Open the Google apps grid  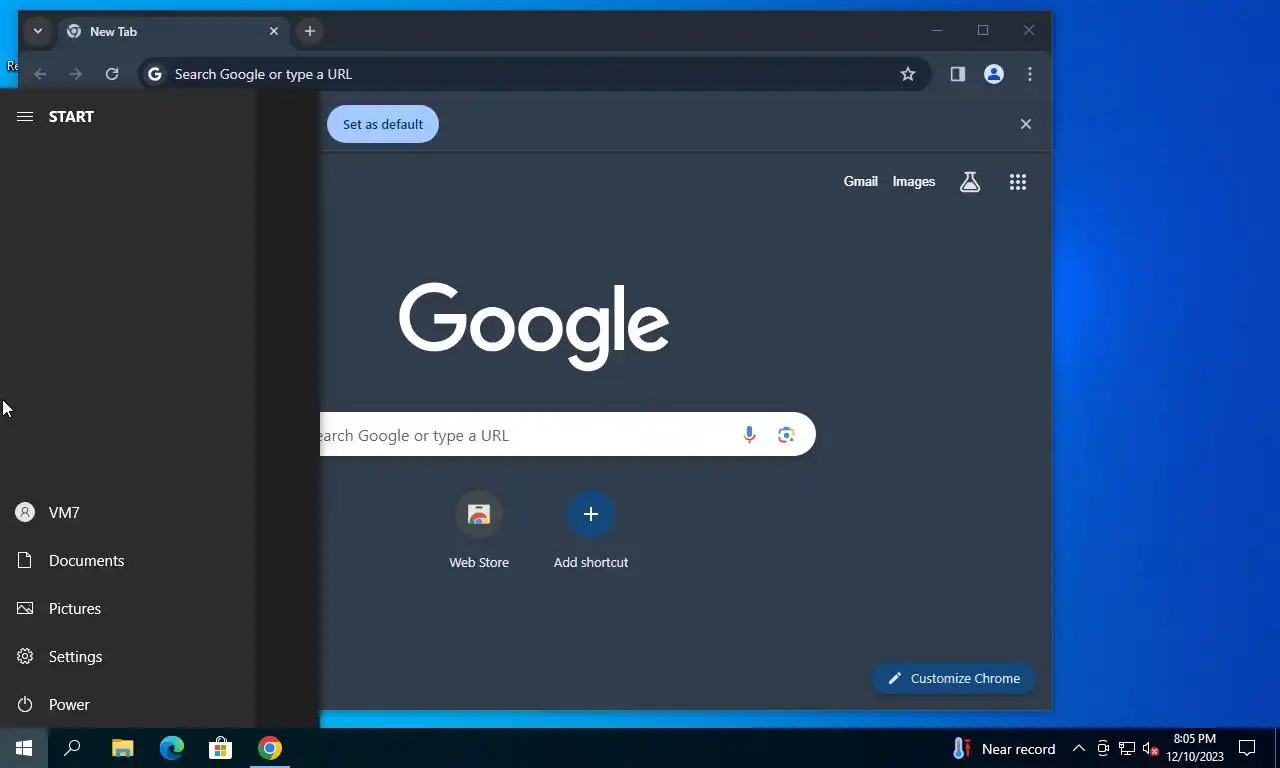point(1018,182)
